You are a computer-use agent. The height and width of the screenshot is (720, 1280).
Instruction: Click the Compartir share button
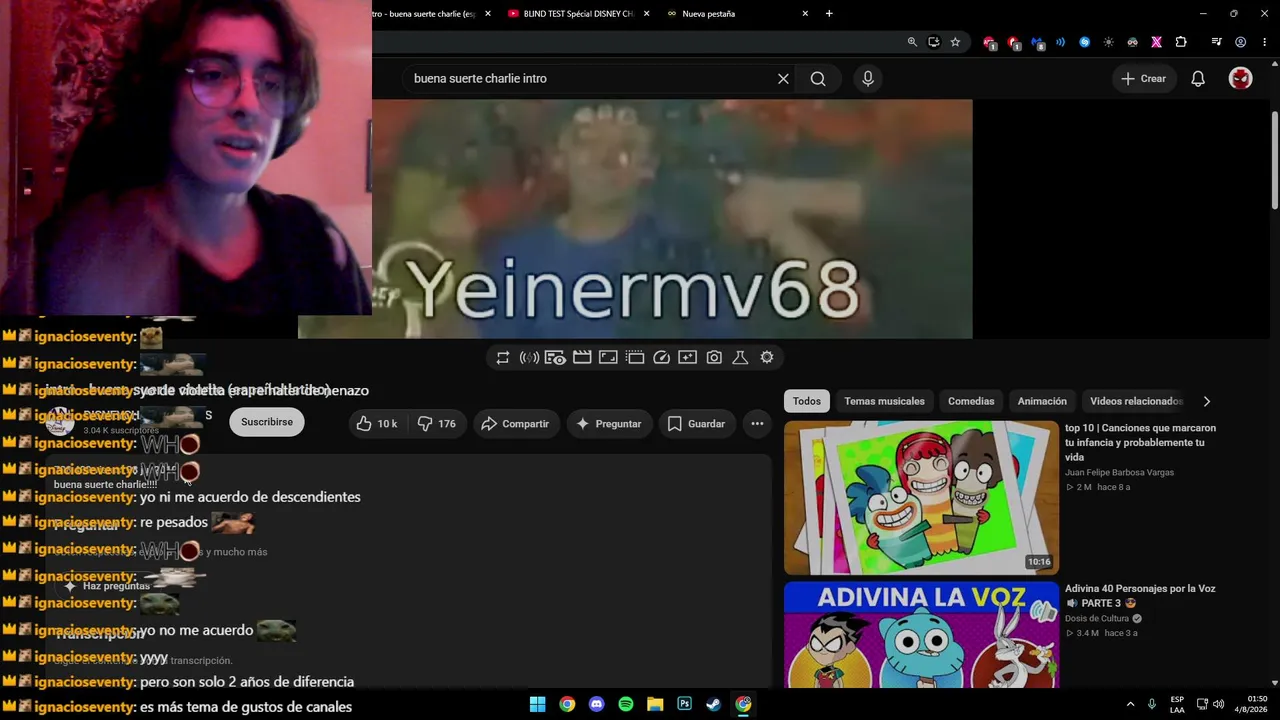coord(515,424)
